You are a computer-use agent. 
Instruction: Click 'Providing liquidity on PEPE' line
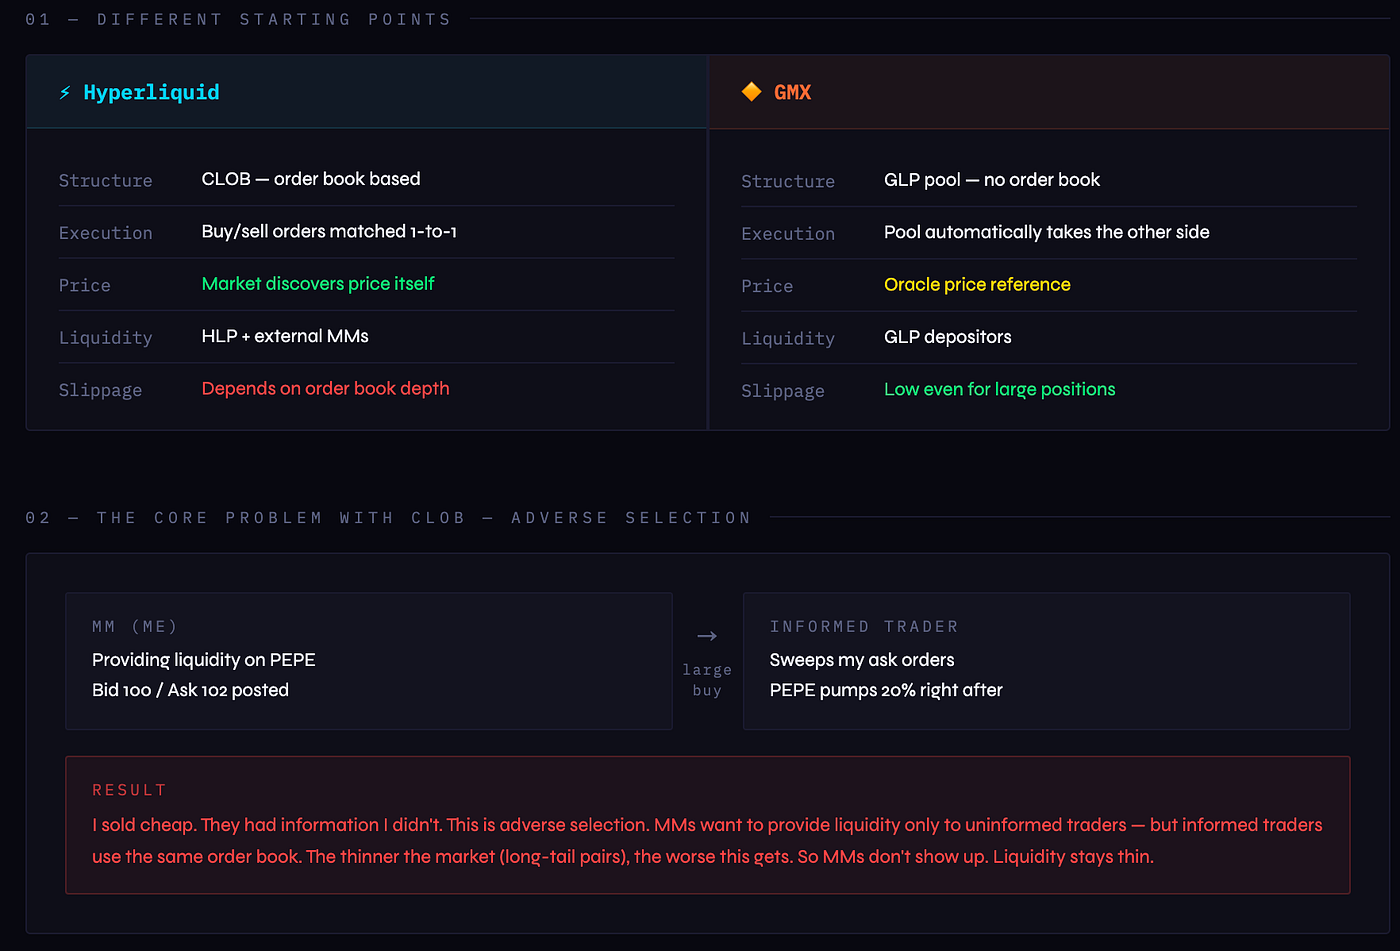(204, 660)
